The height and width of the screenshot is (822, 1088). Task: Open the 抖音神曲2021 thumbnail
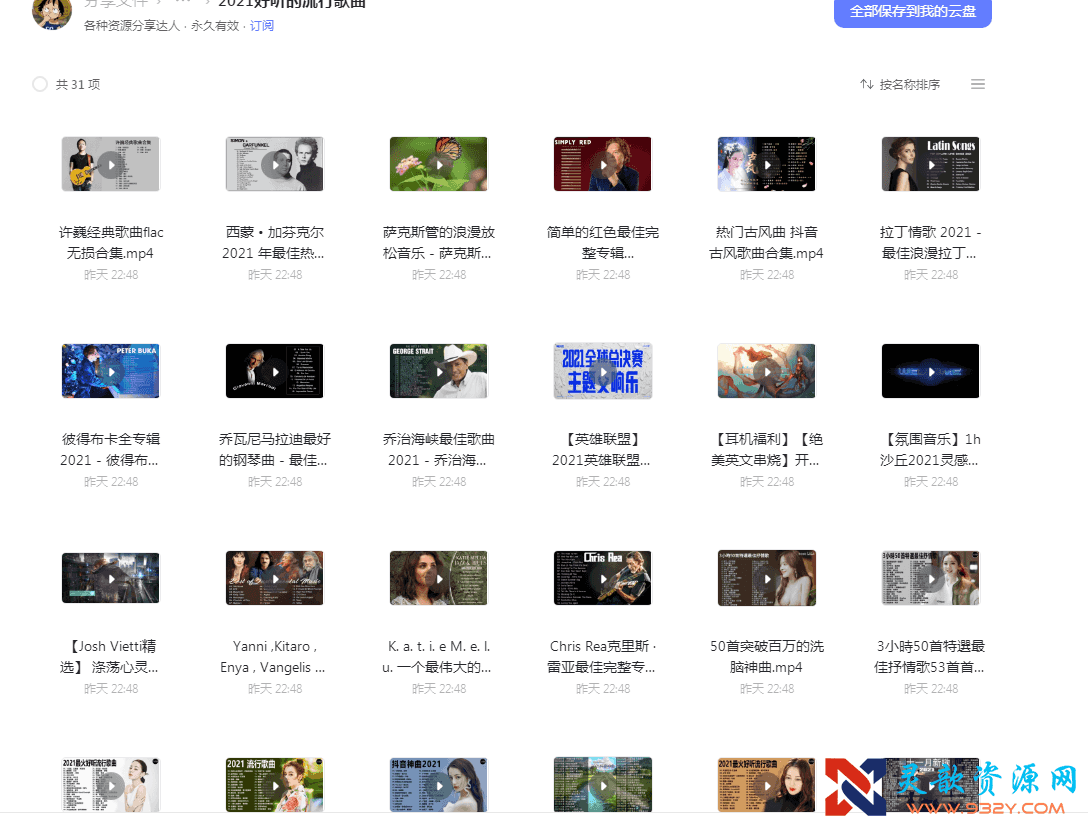coord(439,785)
